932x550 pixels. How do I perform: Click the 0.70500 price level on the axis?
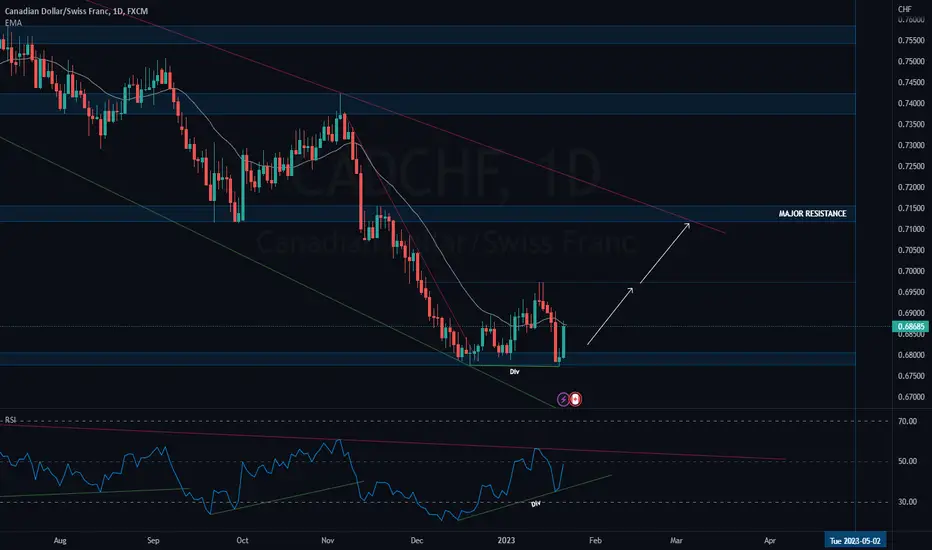tap(911, 250)
